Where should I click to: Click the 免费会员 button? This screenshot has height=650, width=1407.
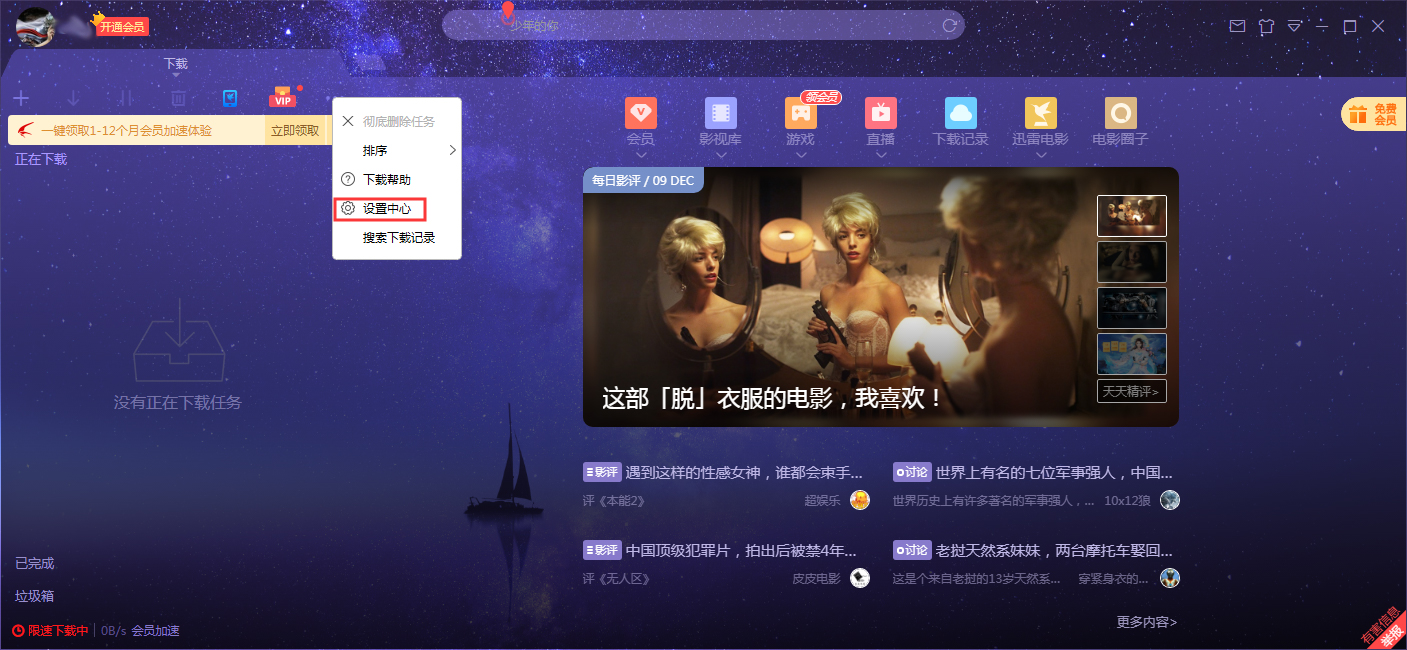1379,114
